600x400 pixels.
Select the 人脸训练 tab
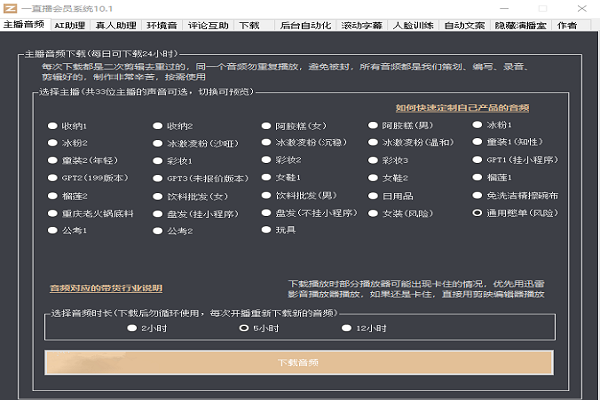pyautogui.click(x=411, y=23)
